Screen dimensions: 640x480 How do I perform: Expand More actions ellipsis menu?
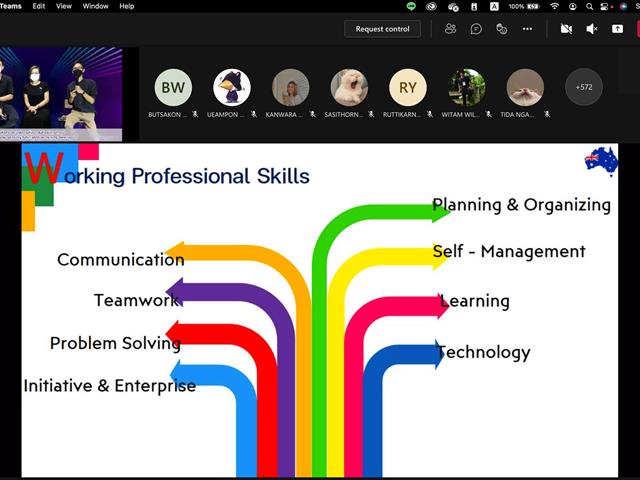tap(527, 29)
